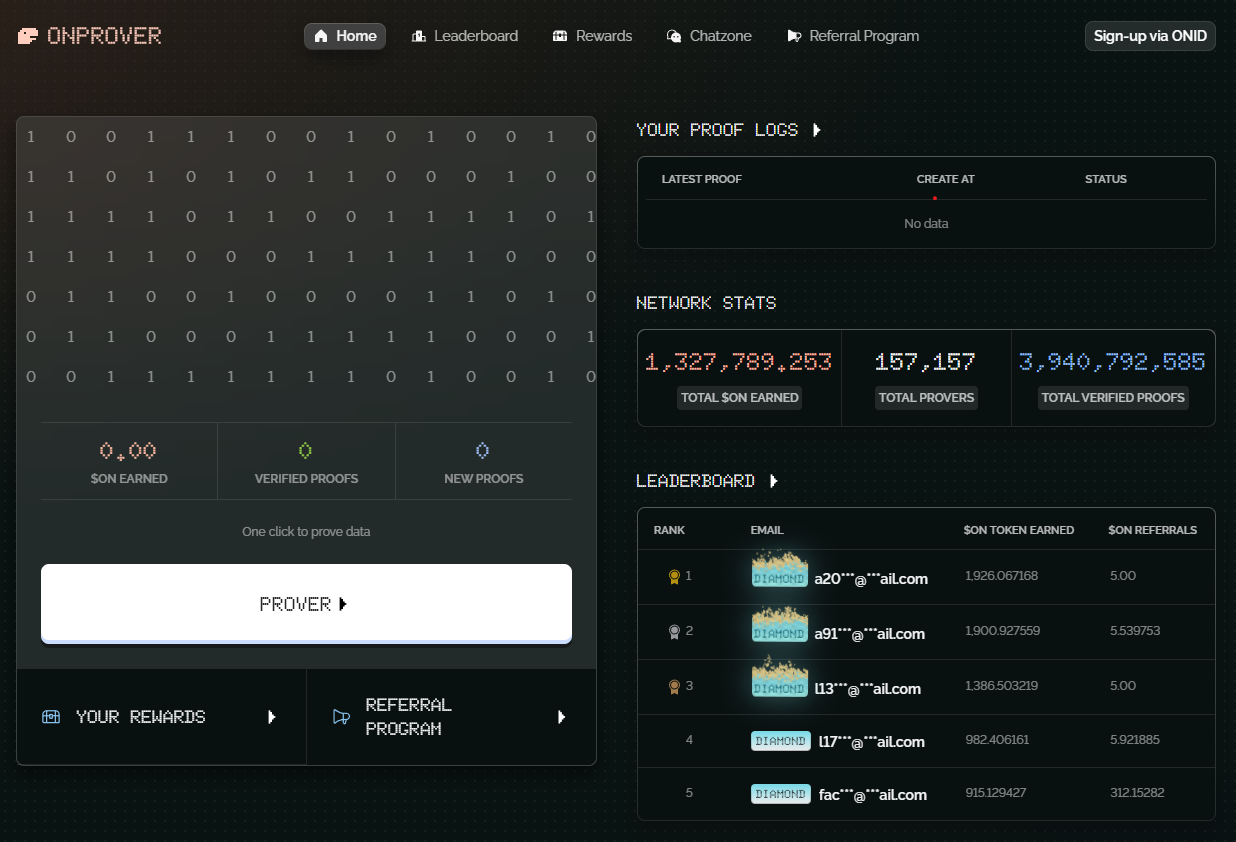
Task: Click the bronze medal icon for rank 3
Action: point(674,686)
